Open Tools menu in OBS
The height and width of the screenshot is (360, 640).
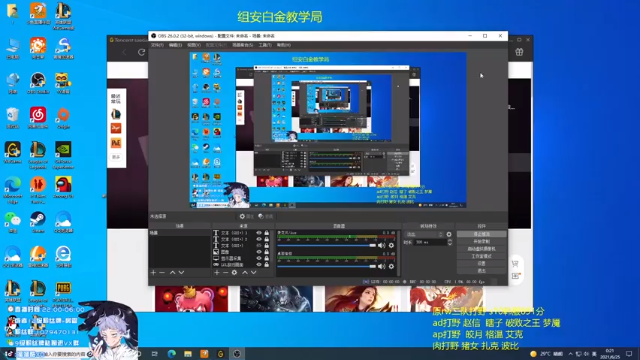pos(265,45)
